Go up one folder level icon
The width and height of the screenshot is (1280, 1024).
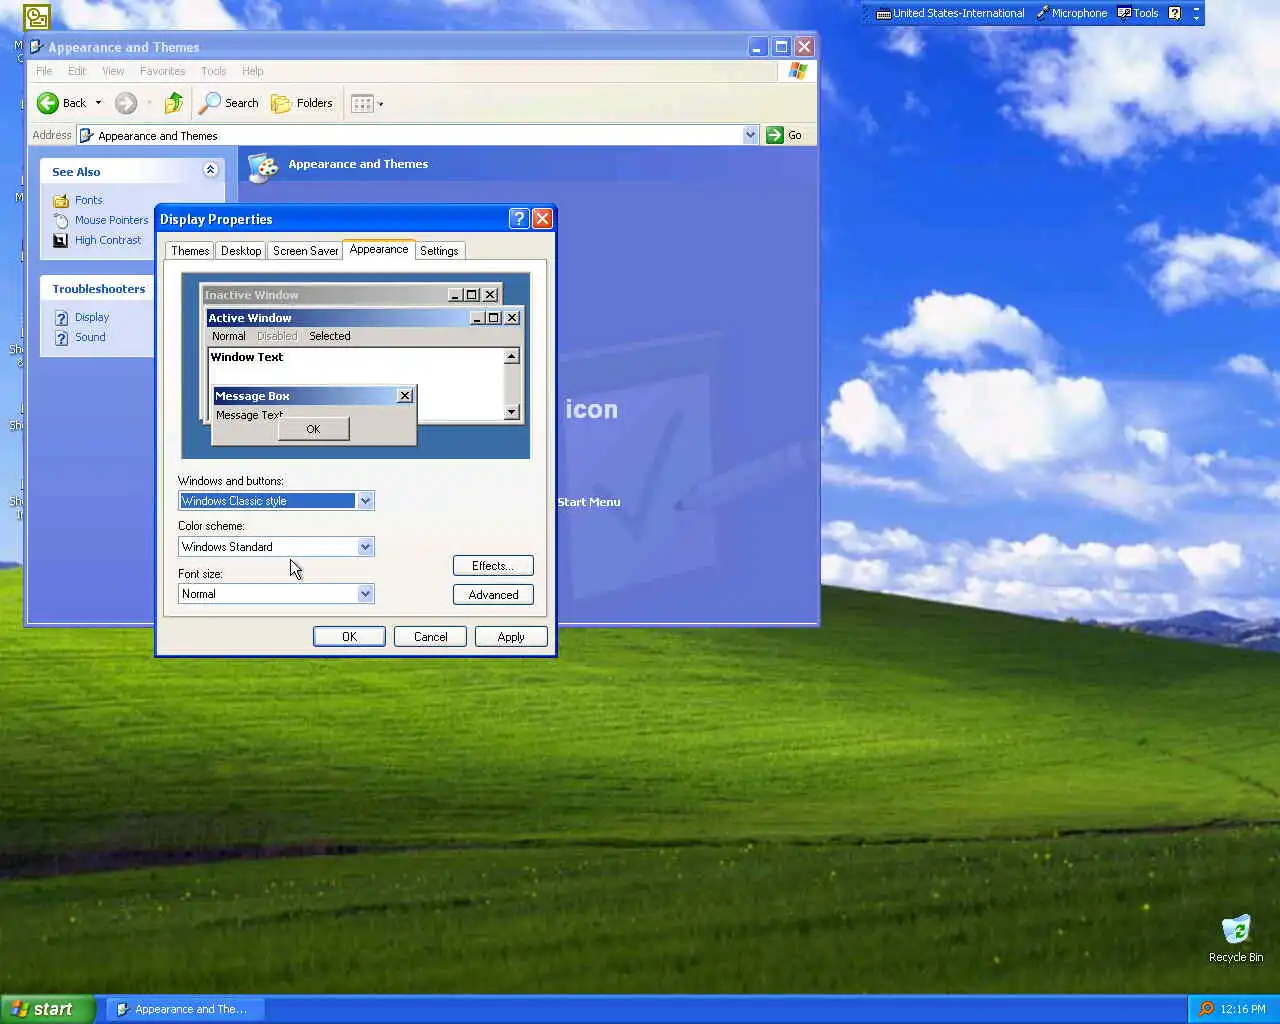point(174,103)
